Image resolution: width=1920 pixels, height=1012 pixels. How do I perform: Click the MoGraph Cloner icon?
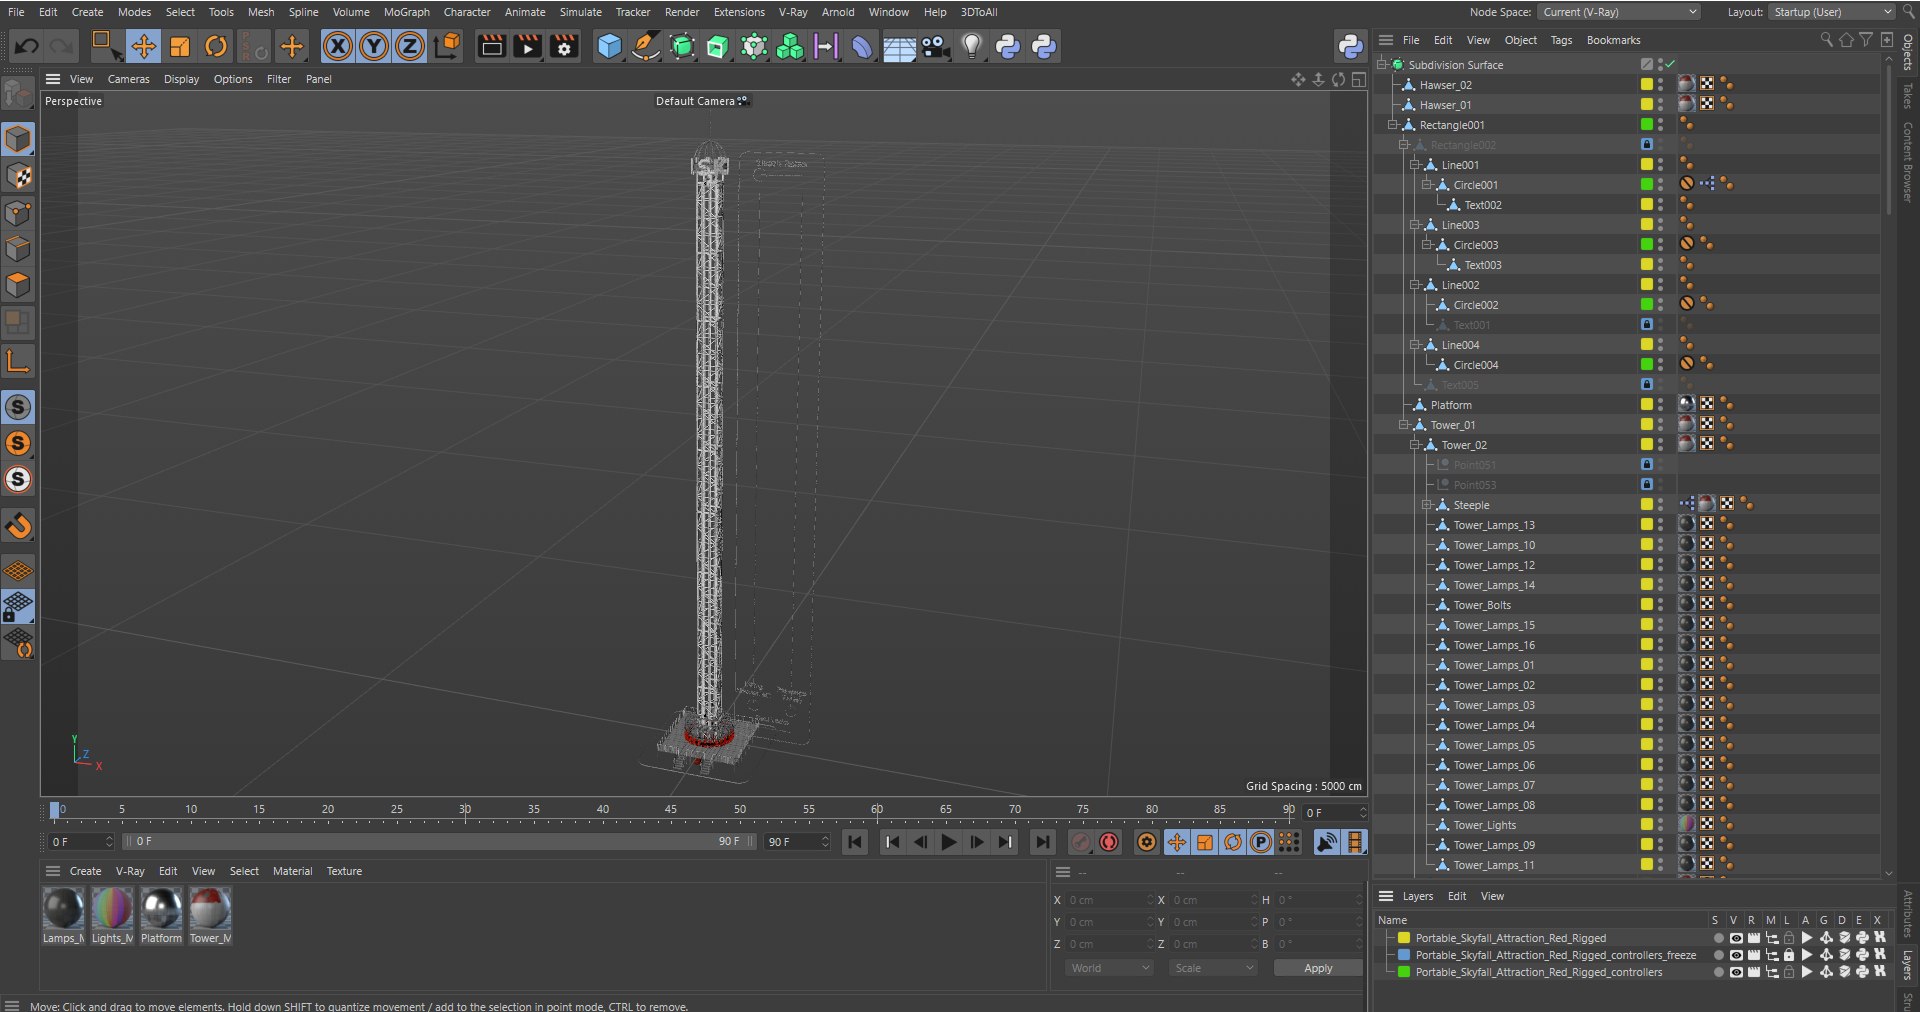790,46
